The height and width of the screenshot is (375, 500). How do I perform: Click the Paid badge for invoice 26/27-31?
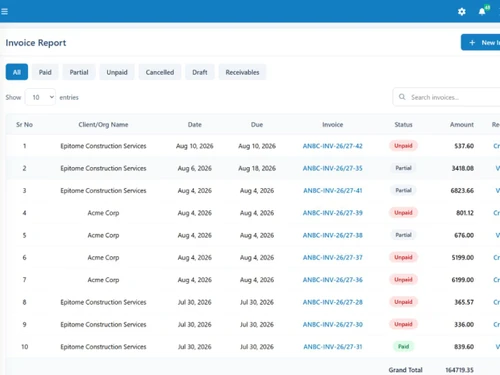pyautogui.click(x=403, y=347)
